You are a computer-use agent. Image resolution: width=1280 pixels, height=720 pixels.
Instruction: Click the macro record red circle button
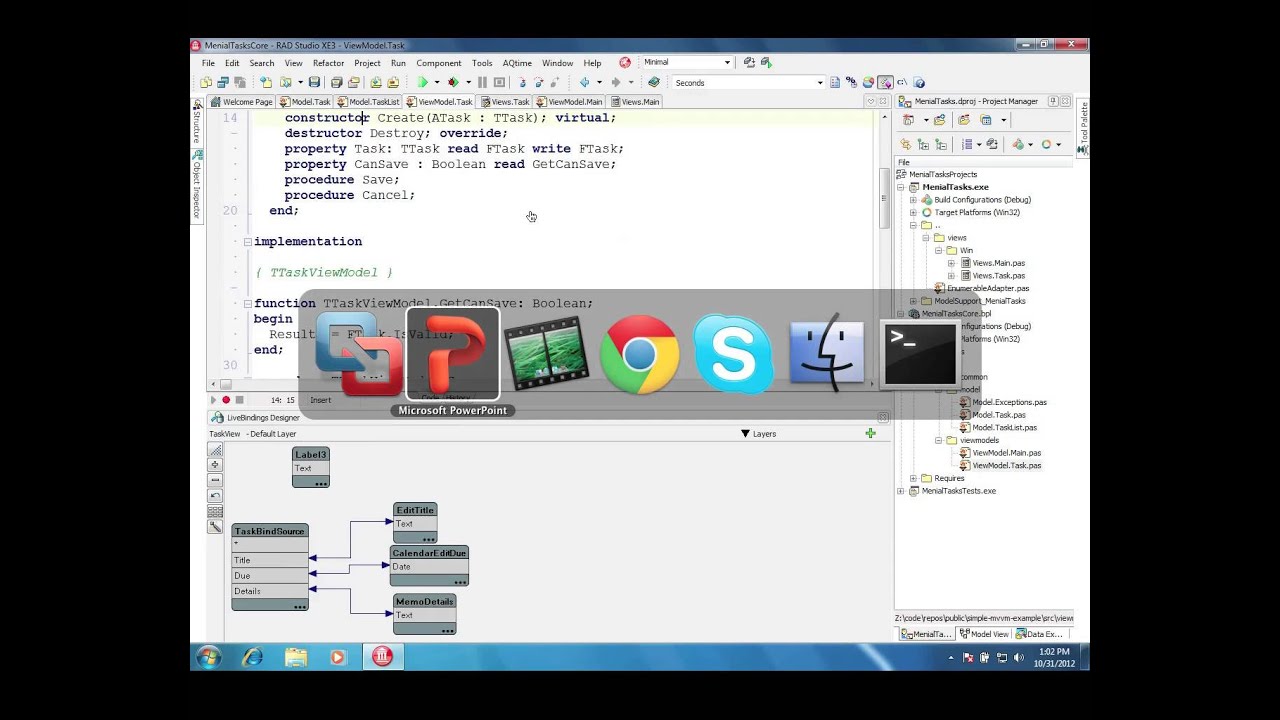coord(226,400)
